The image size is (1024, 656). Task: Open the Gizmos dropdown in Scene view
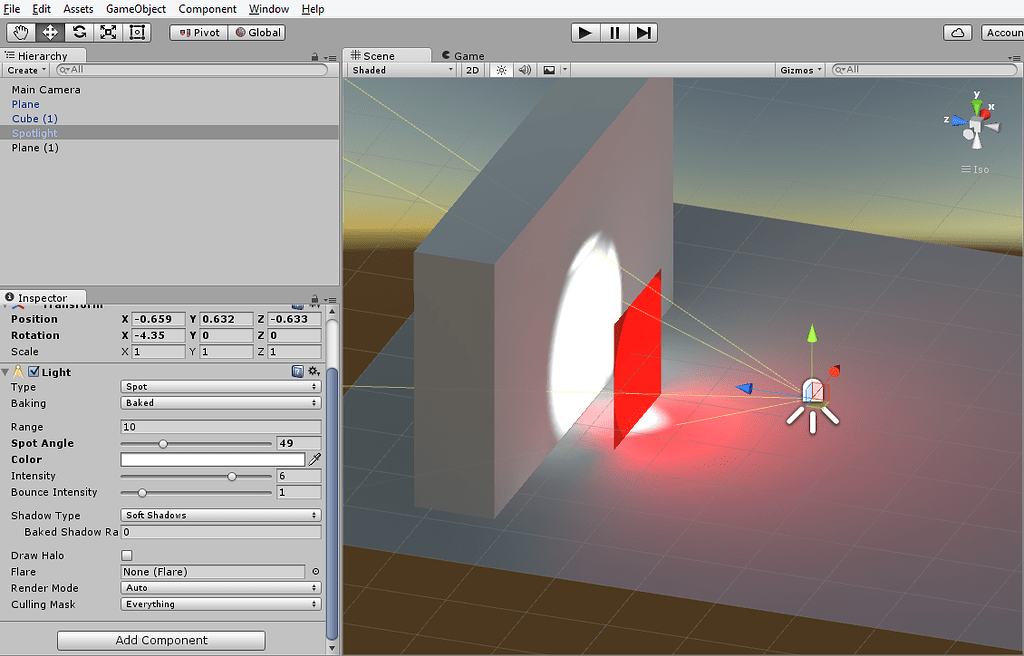tap(800, 70)
